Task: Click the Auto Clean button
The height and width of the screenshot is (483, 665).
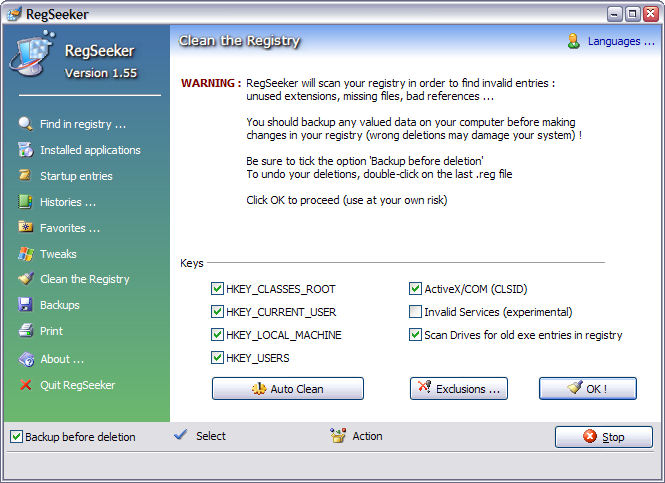Action: point(288,388)
